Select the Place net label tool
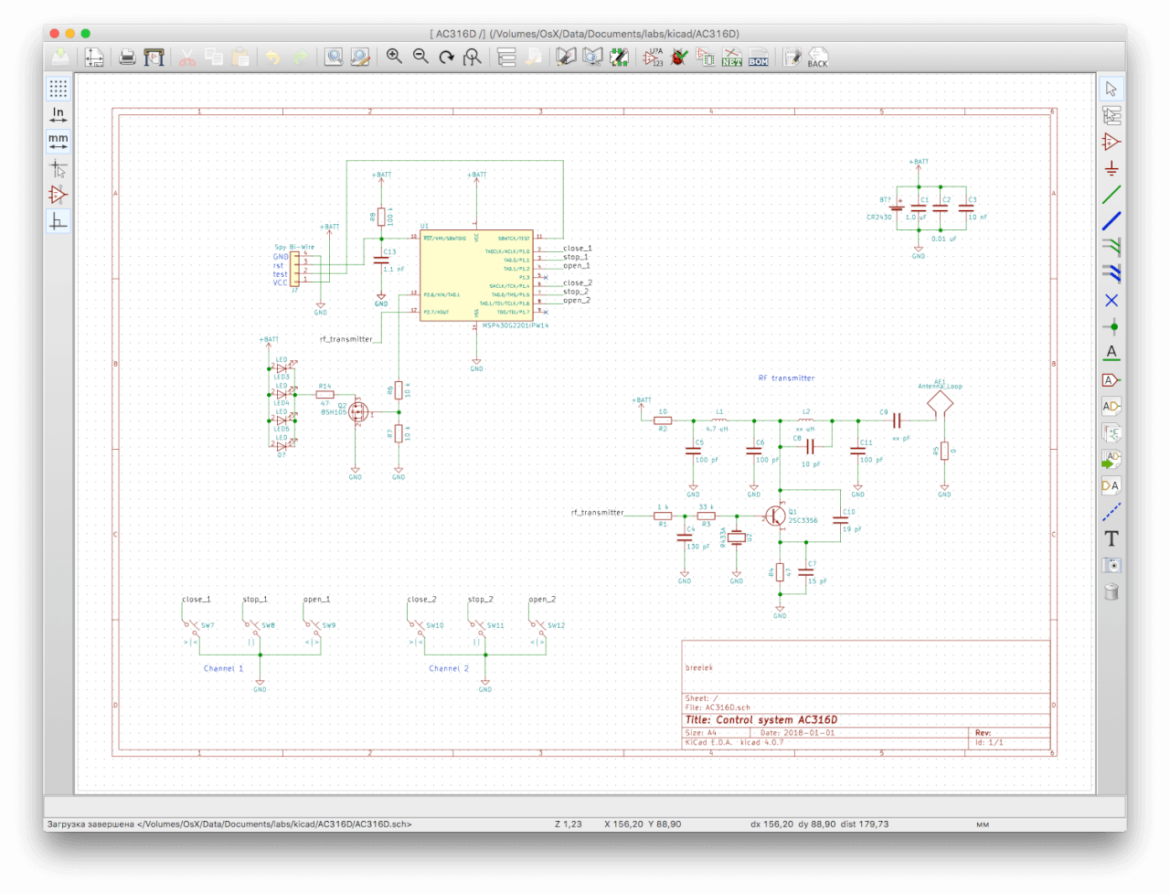 1111,353
